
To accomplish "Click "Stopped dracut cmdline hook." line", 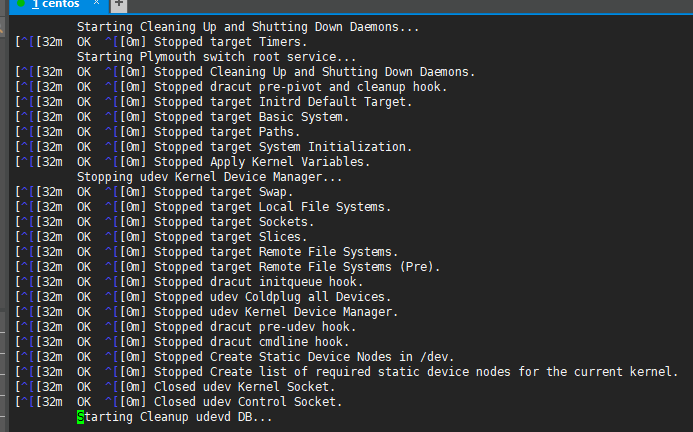I will pyautogui.click(x=251, y=342).
